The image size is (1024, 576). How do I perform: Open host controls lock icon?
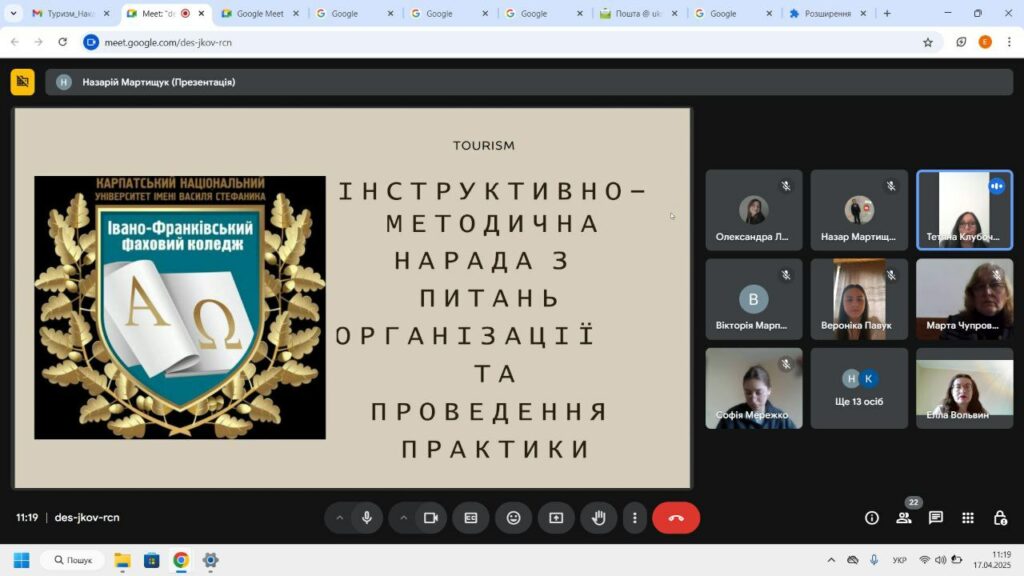click(1000, 518)
